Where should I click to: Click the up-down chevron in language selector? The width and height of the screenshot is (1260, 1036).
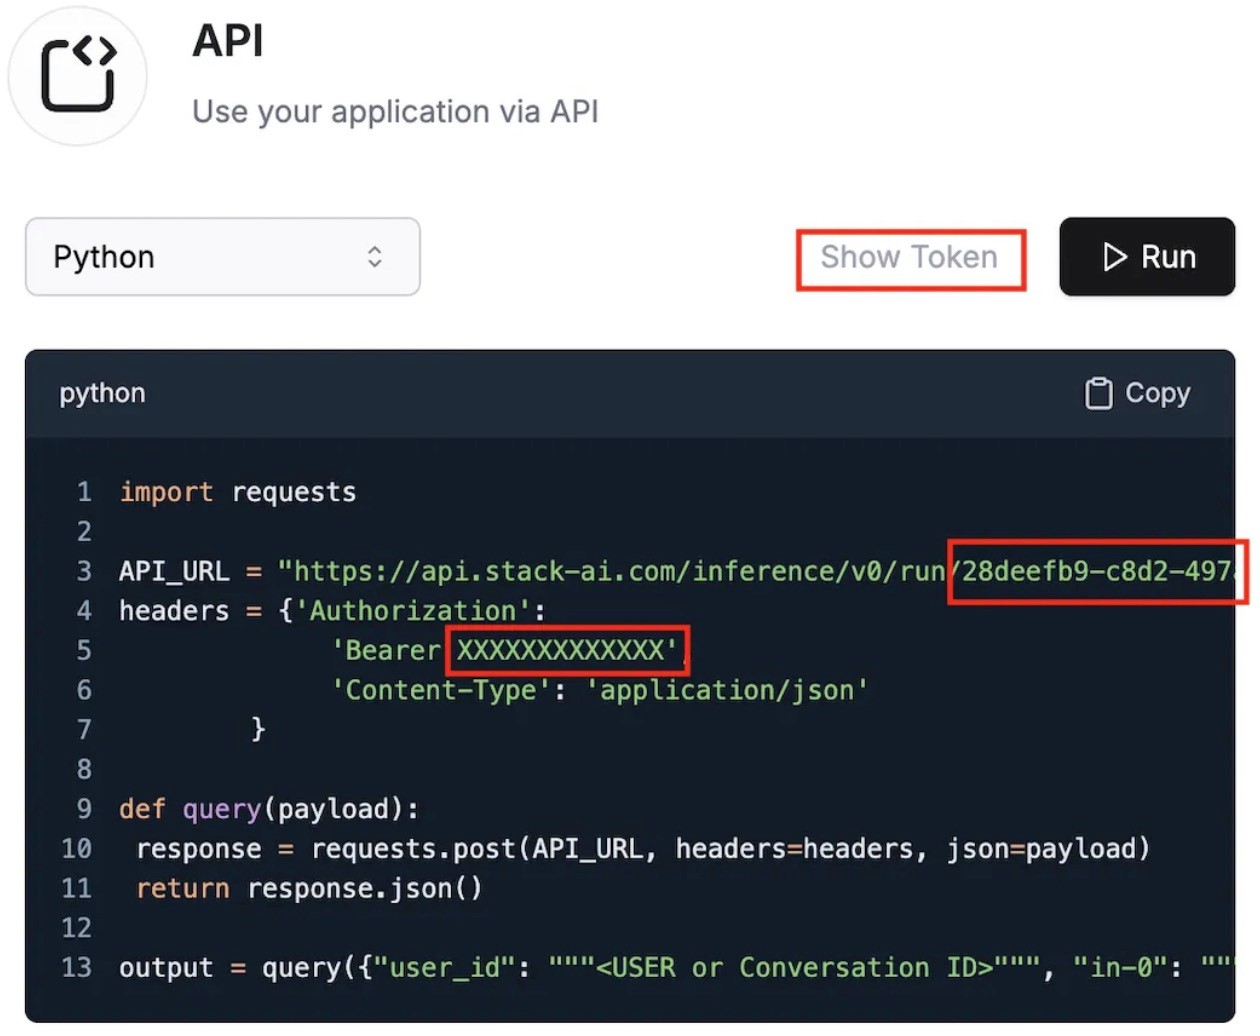pyautogui.click(x=375, y=257)
